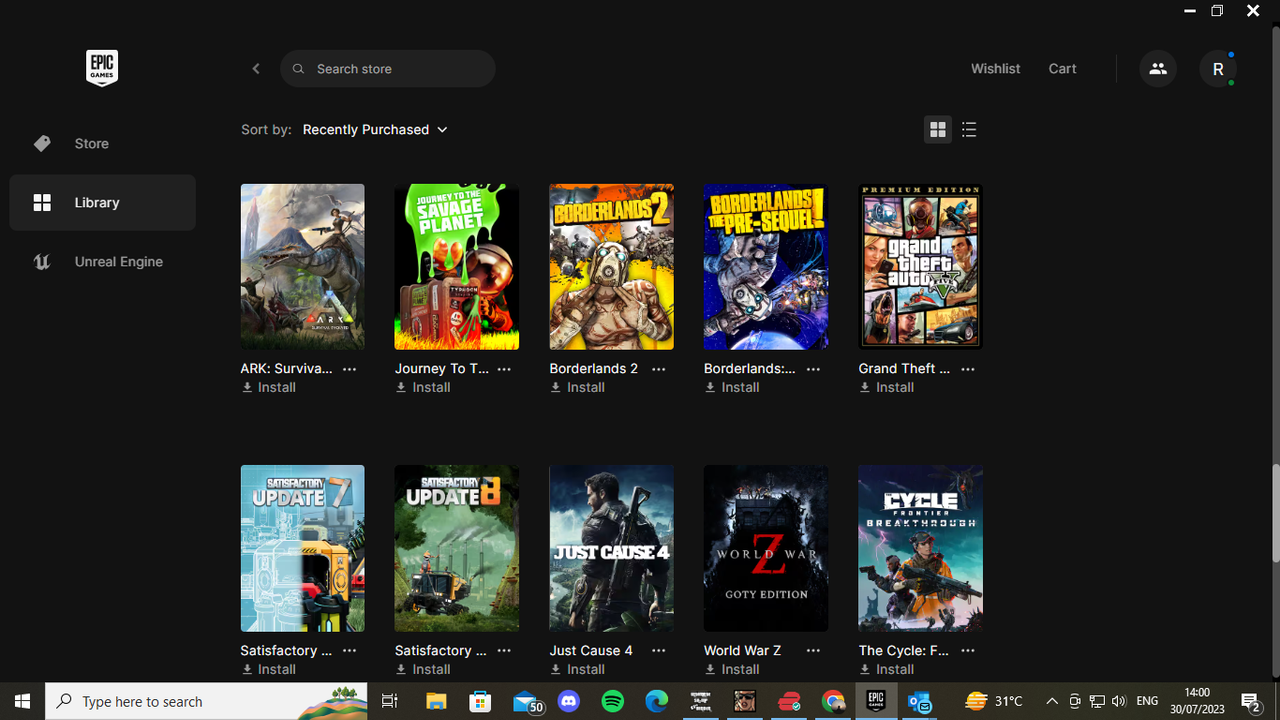
Task: Install Grand Theft Auto V
Action: point(887,388)
